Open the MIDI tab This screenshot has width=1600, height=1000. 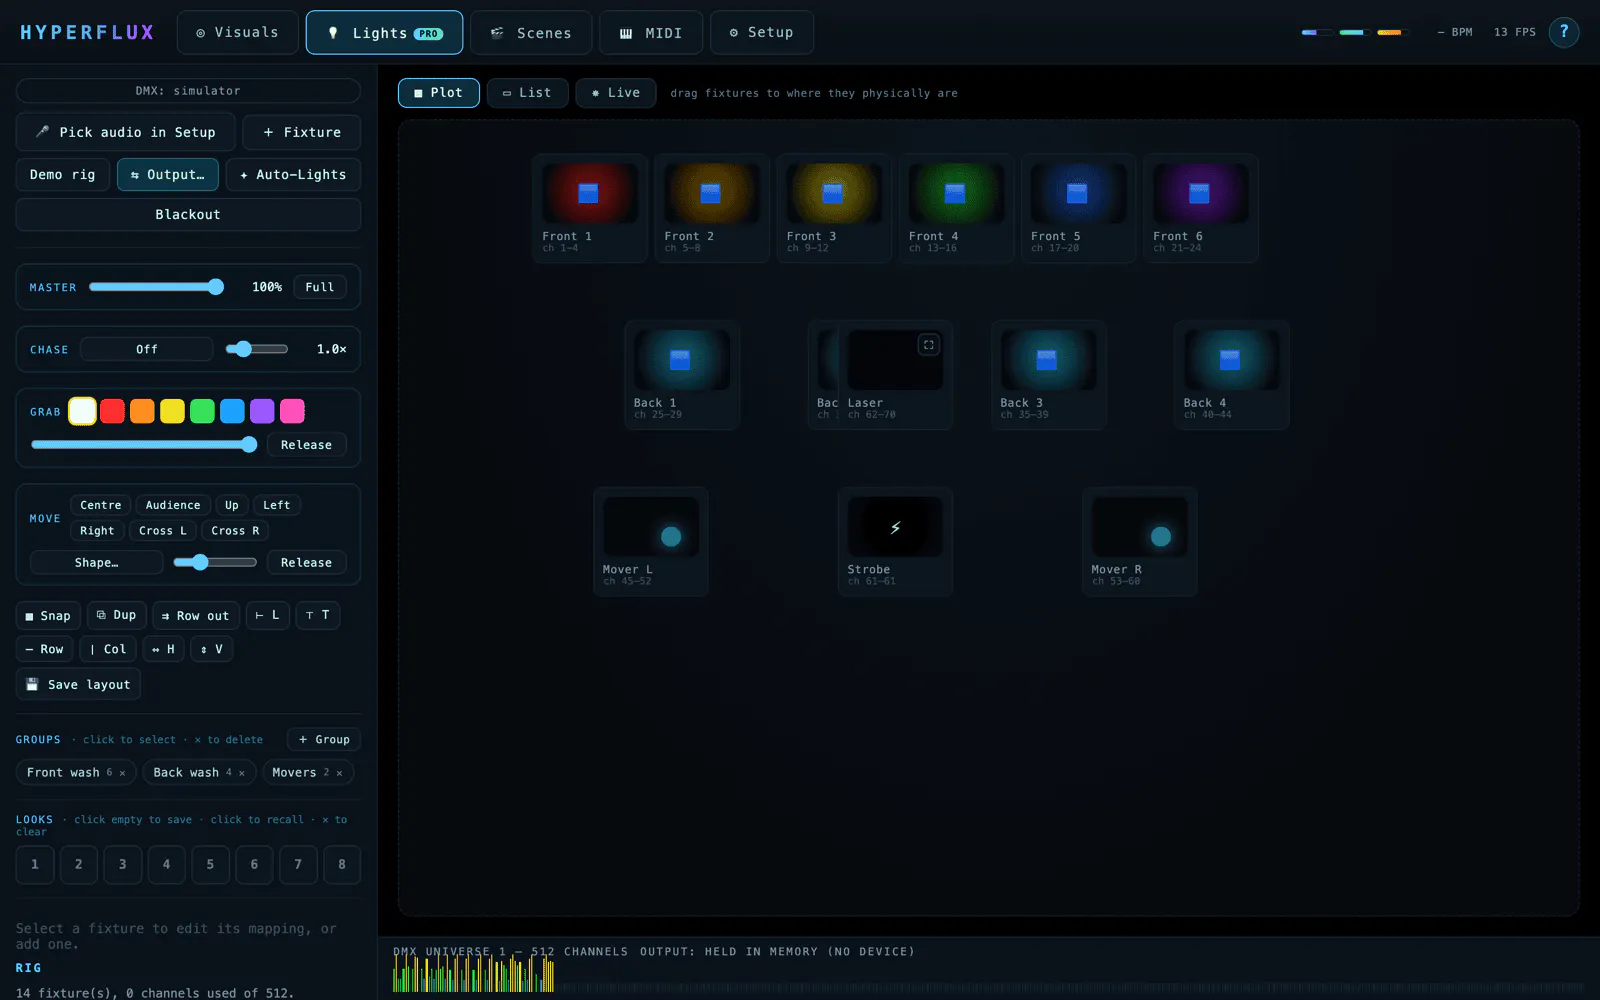[x=651, y=32]
